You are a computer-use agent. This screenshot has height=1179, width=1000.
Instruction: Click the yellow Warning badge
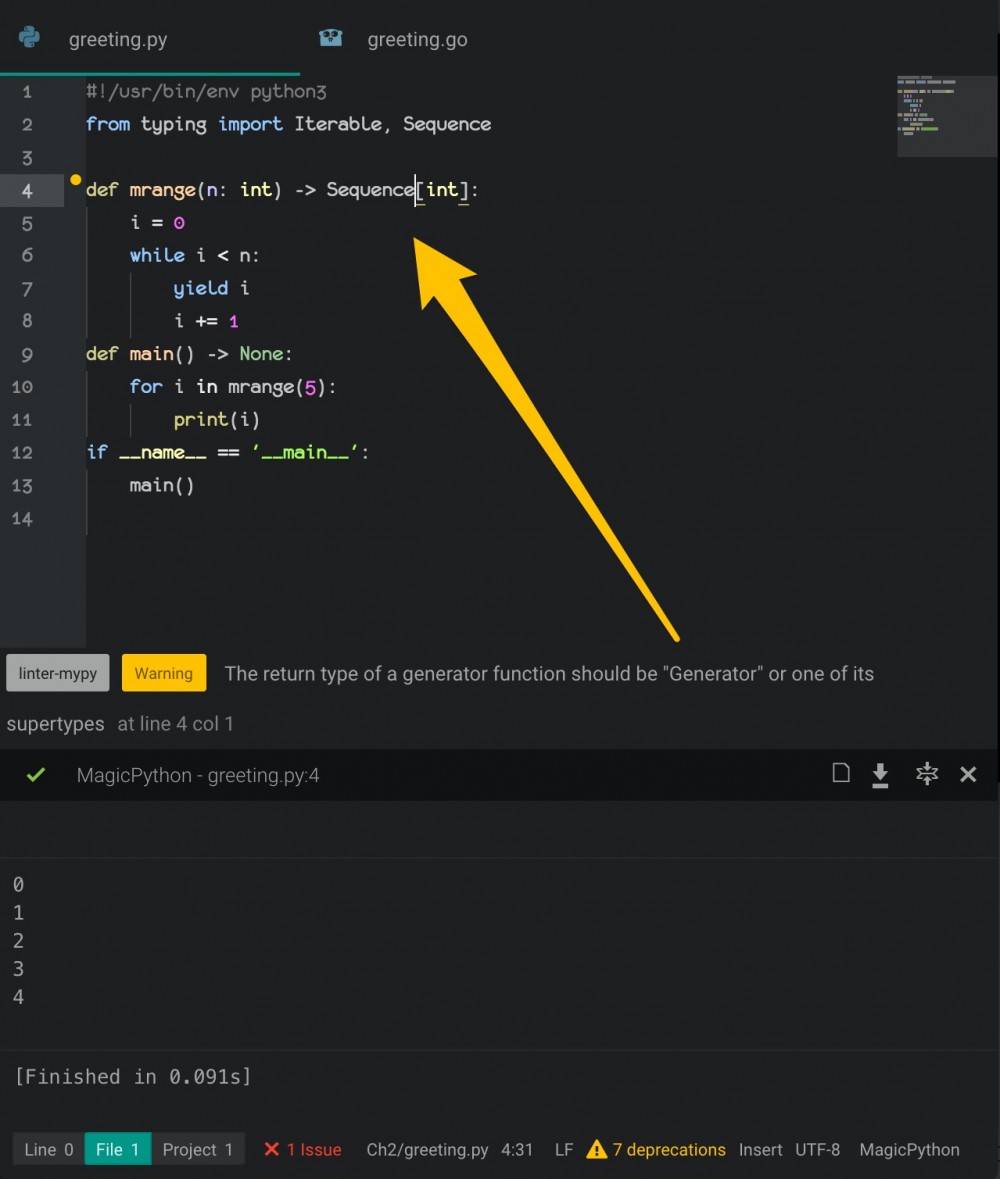pos(163,673)
